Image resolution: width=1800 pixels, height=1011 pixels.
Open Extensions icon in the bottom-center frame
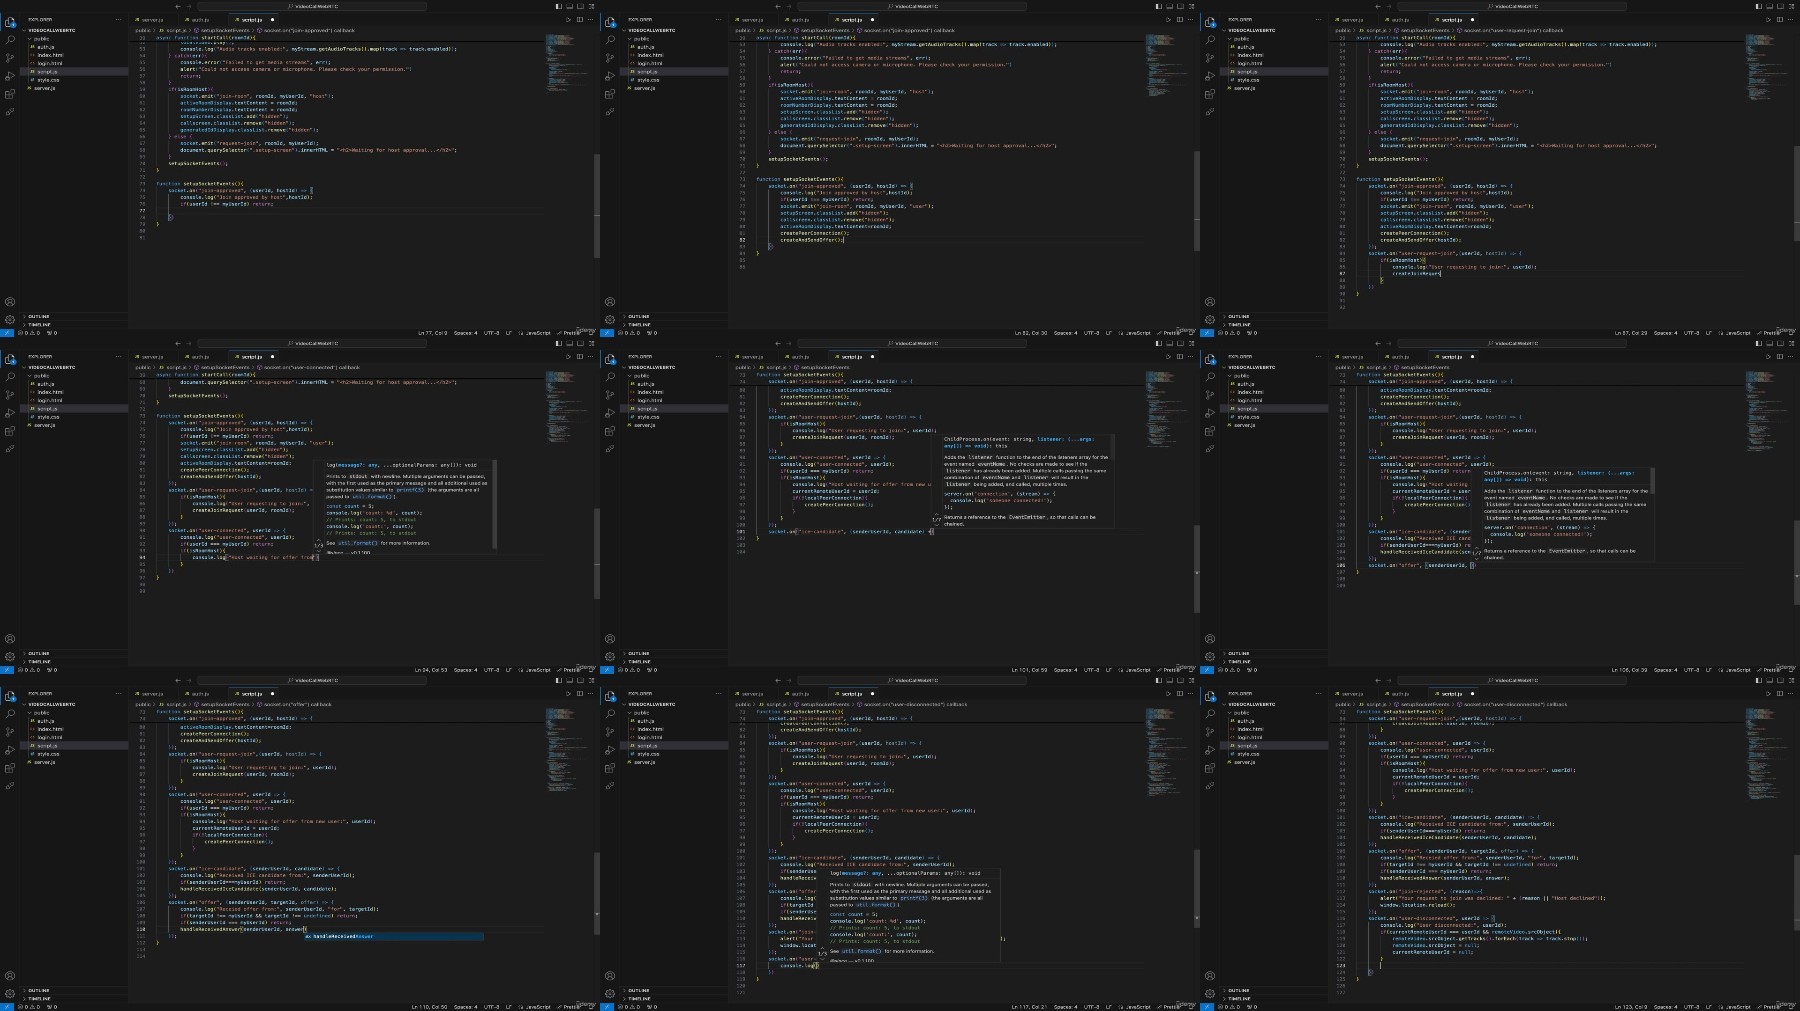(610, 768)
